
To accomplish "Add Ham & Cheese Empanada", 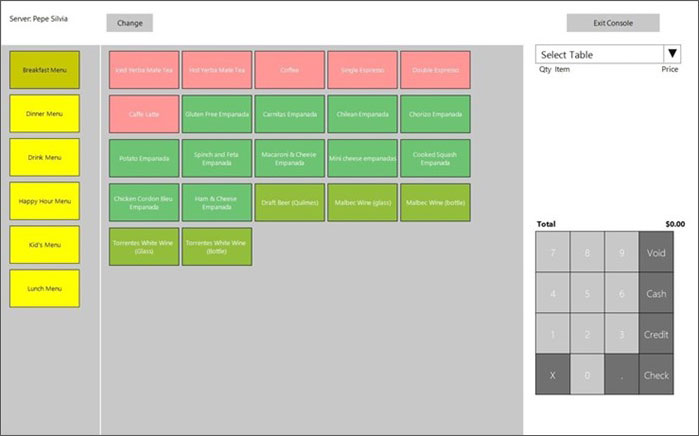I will click(x=217, y=202).
